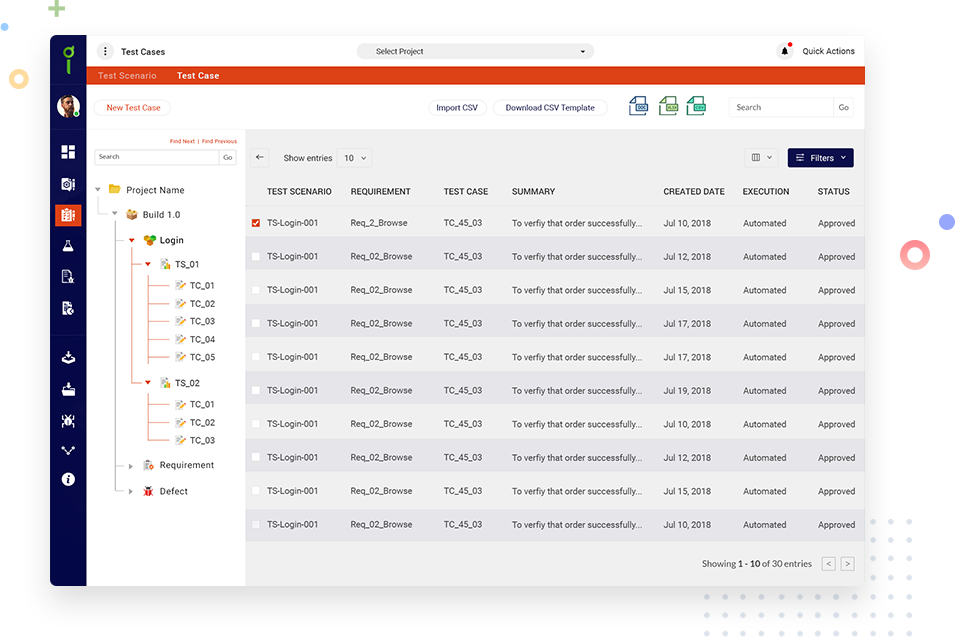
Task: Click the New Test Case button
Action: [133, 108]
